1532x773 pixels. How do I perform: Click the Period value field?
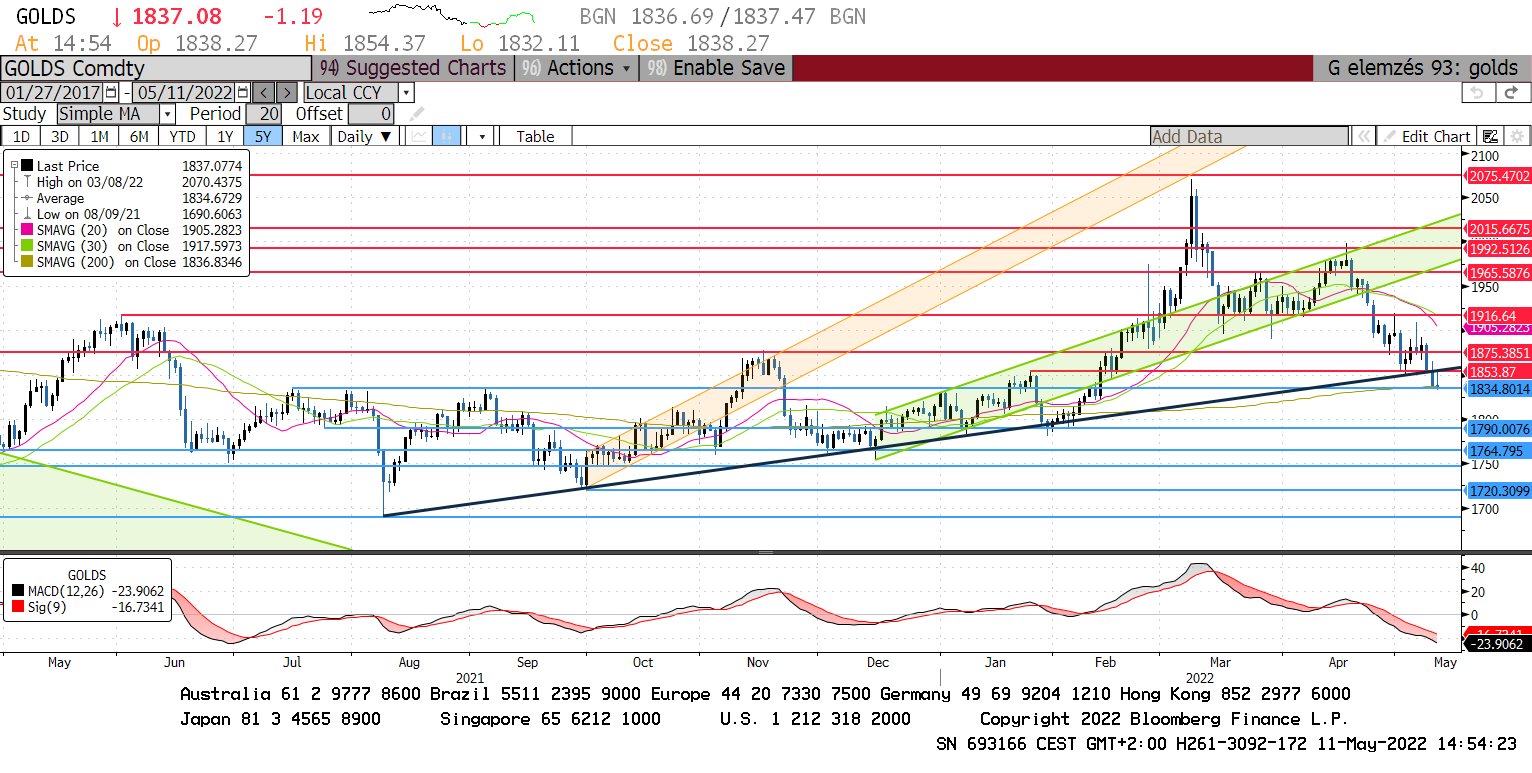[263, 114]
